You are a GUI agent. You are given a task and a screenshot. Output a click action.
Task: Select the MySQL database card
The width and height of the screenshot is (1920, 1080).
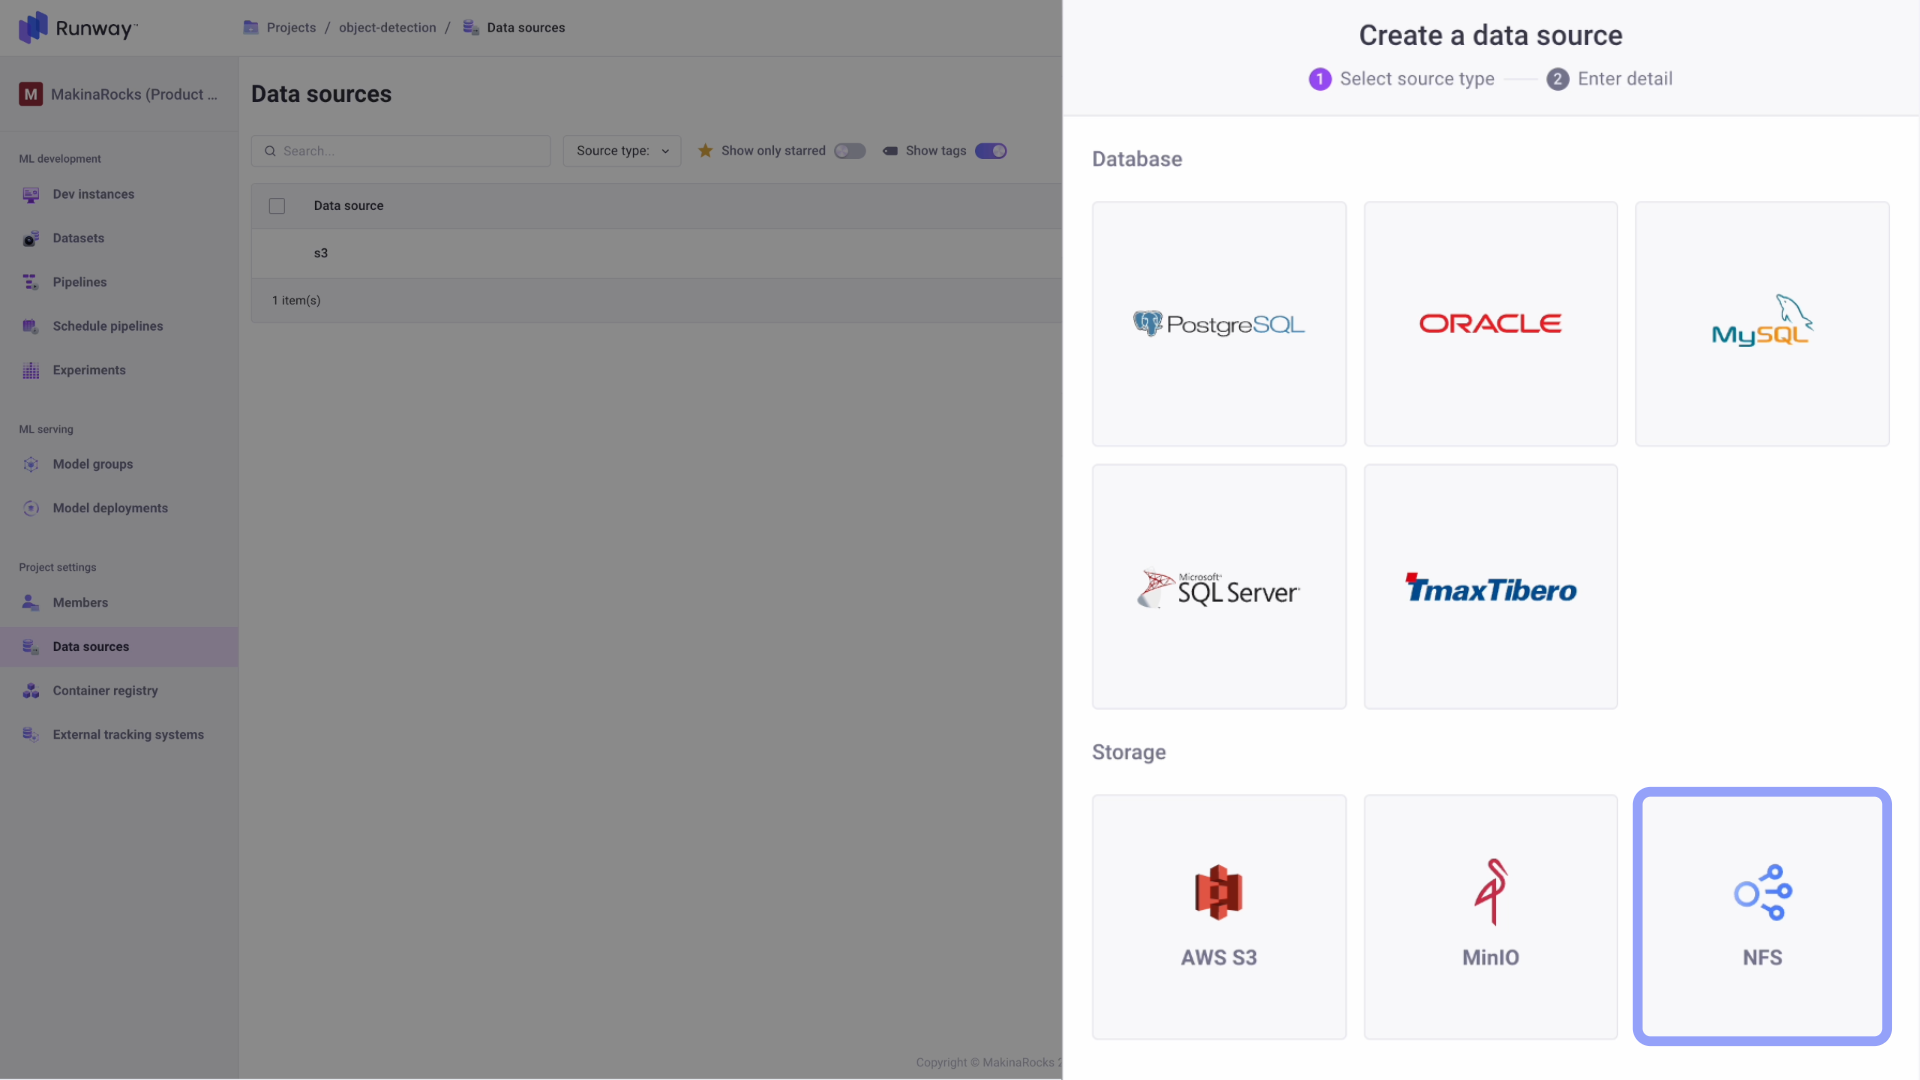(x=1762, y=324)
